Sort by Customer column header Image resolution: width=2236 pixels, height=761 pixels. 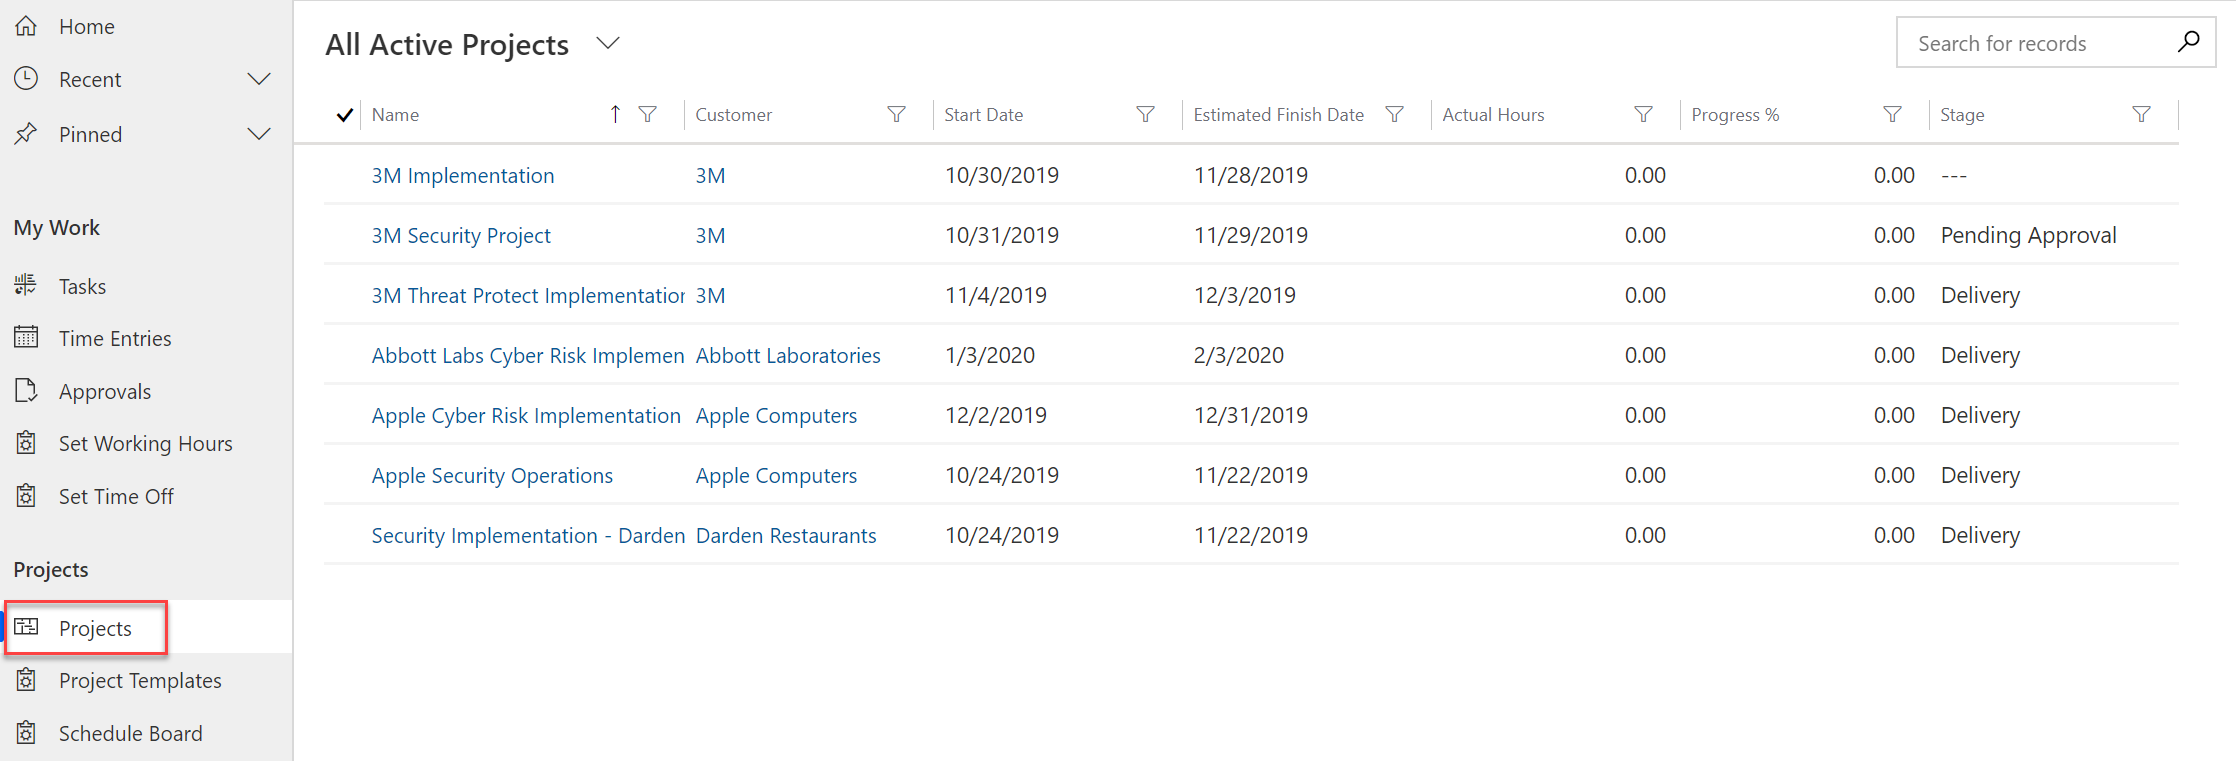pos(734,115)
